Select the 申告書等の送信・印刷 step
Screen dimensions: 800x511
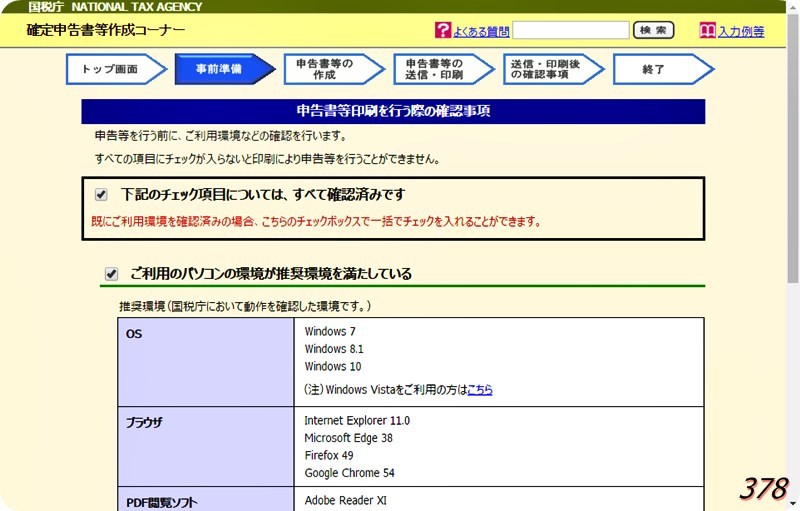click(443, 69)
